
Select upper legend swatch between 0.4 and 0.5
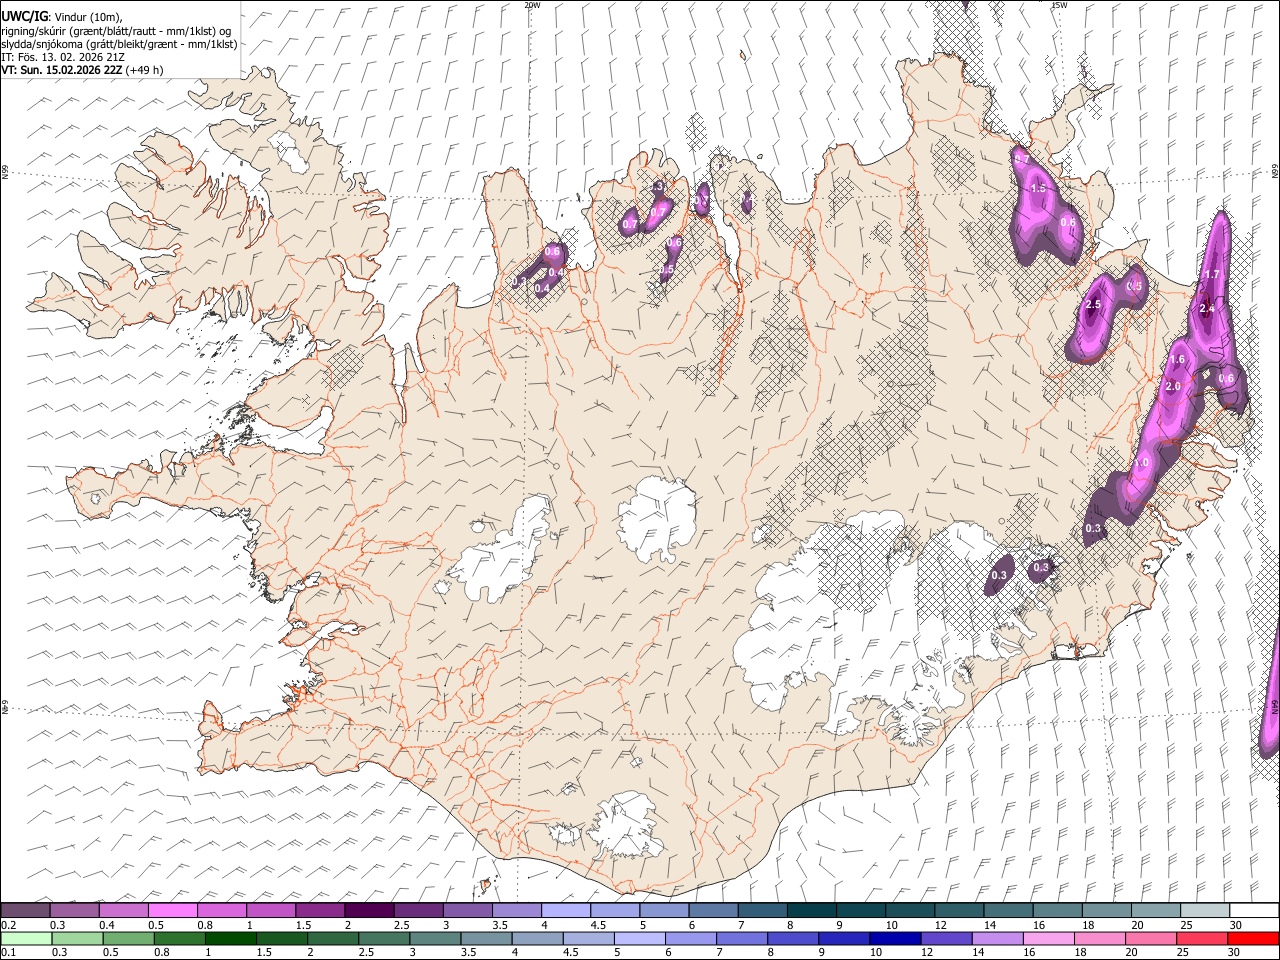(x=124, y=910)
